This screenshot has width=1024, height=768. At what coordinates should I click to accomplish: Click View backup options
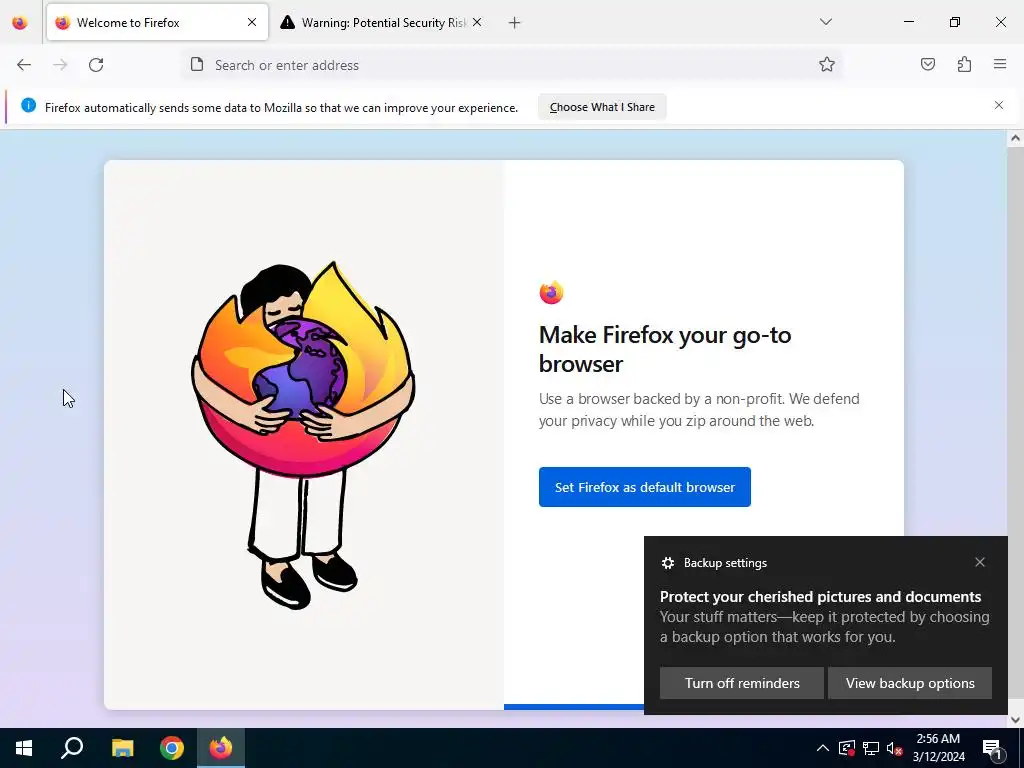click(x=910, y=683)
